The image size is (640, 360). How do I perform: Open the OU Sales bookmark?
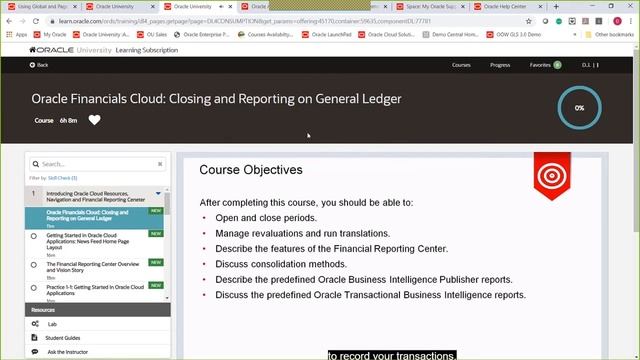(x=152, y=35)
